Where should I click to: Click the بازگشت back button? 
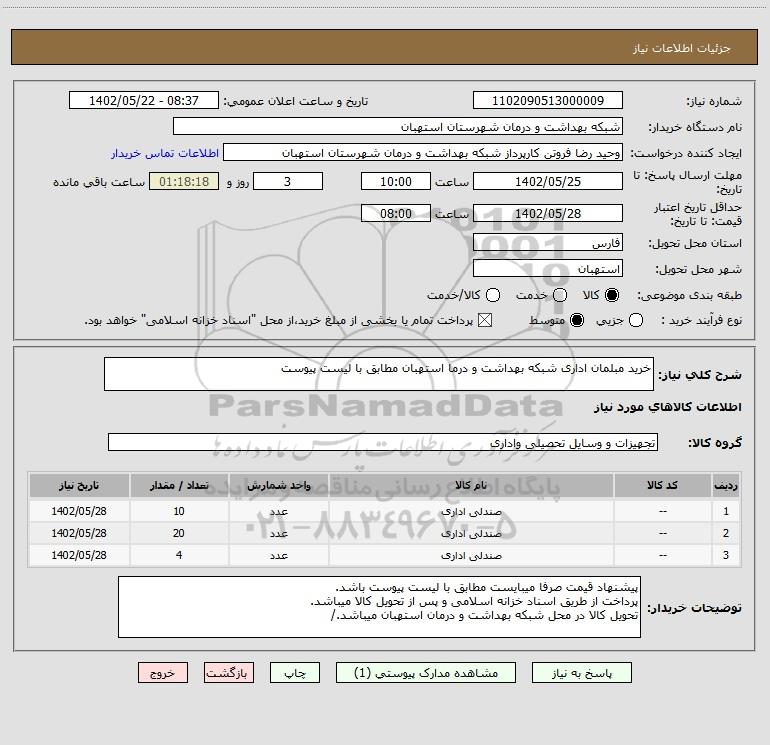click(229, 673)
